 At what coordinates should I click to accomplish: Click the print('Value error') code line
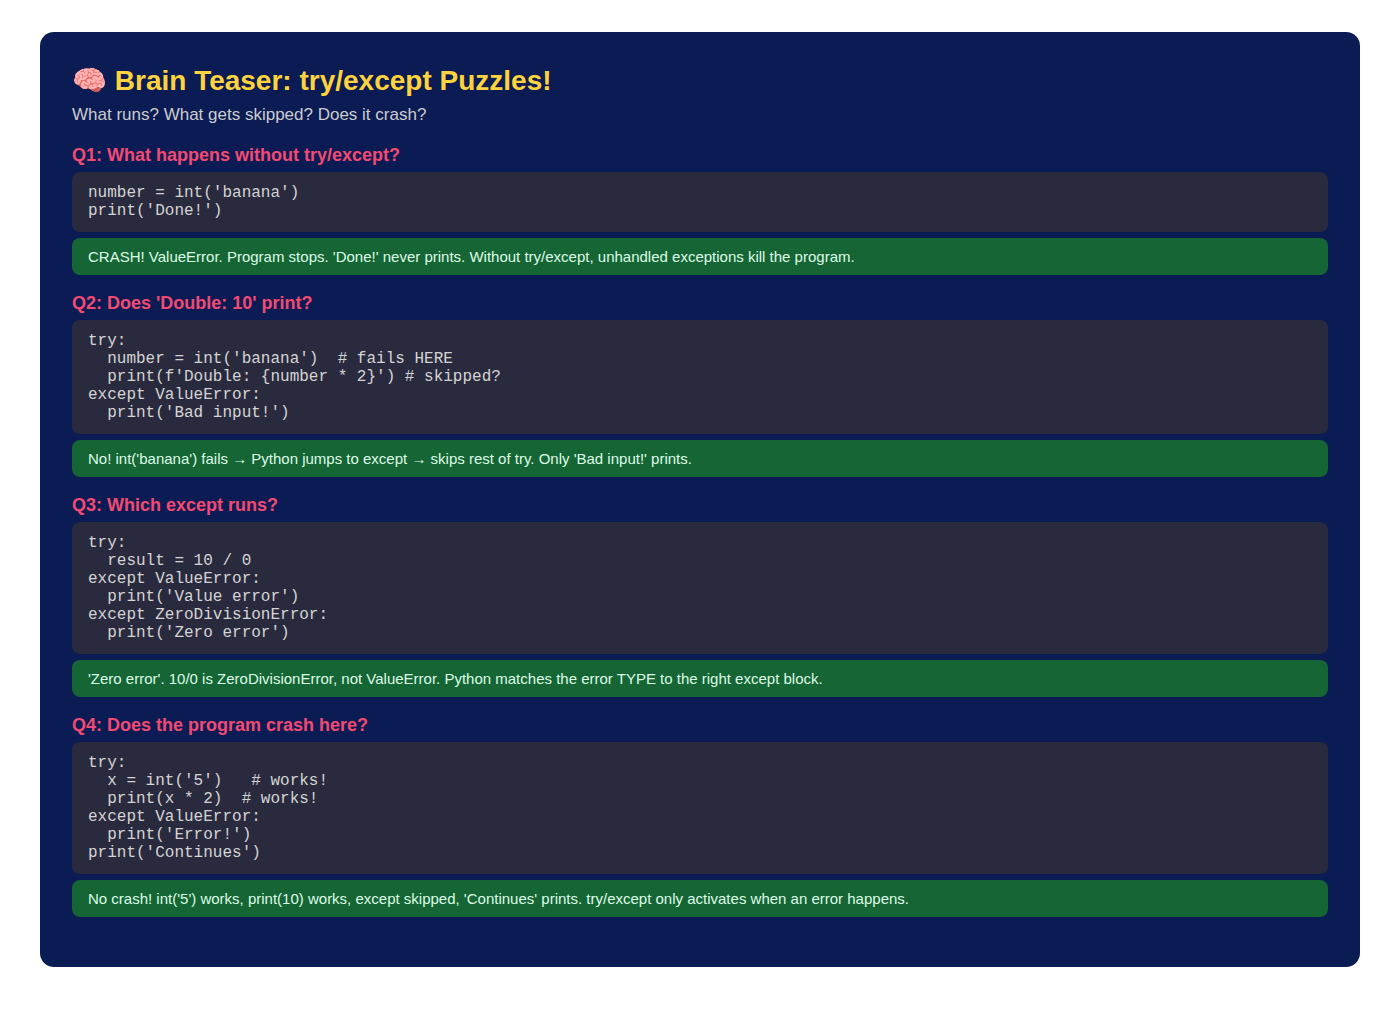[x=203, y=596]
